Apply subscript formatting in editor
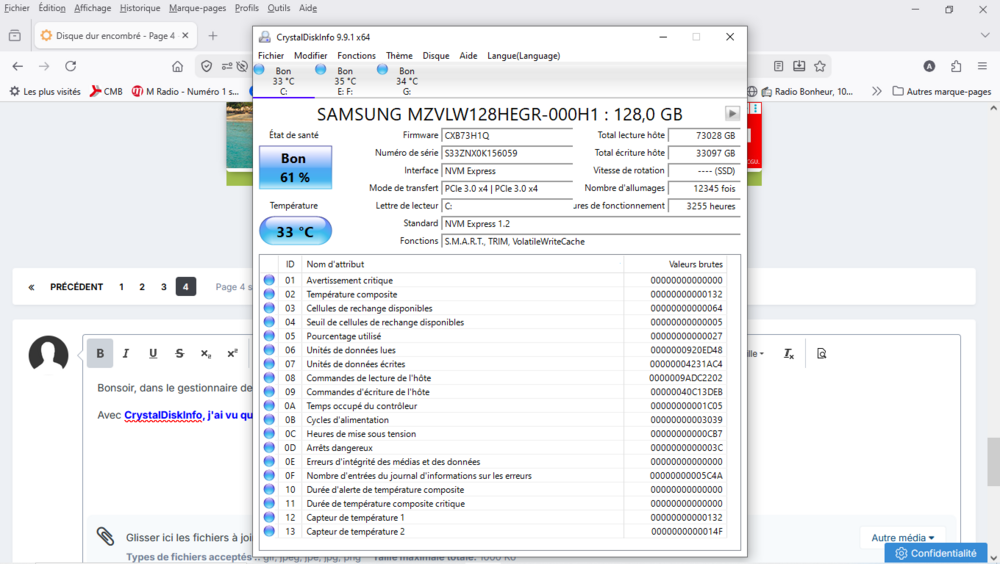Screen dimensions: 1000x564 point(205,353)
